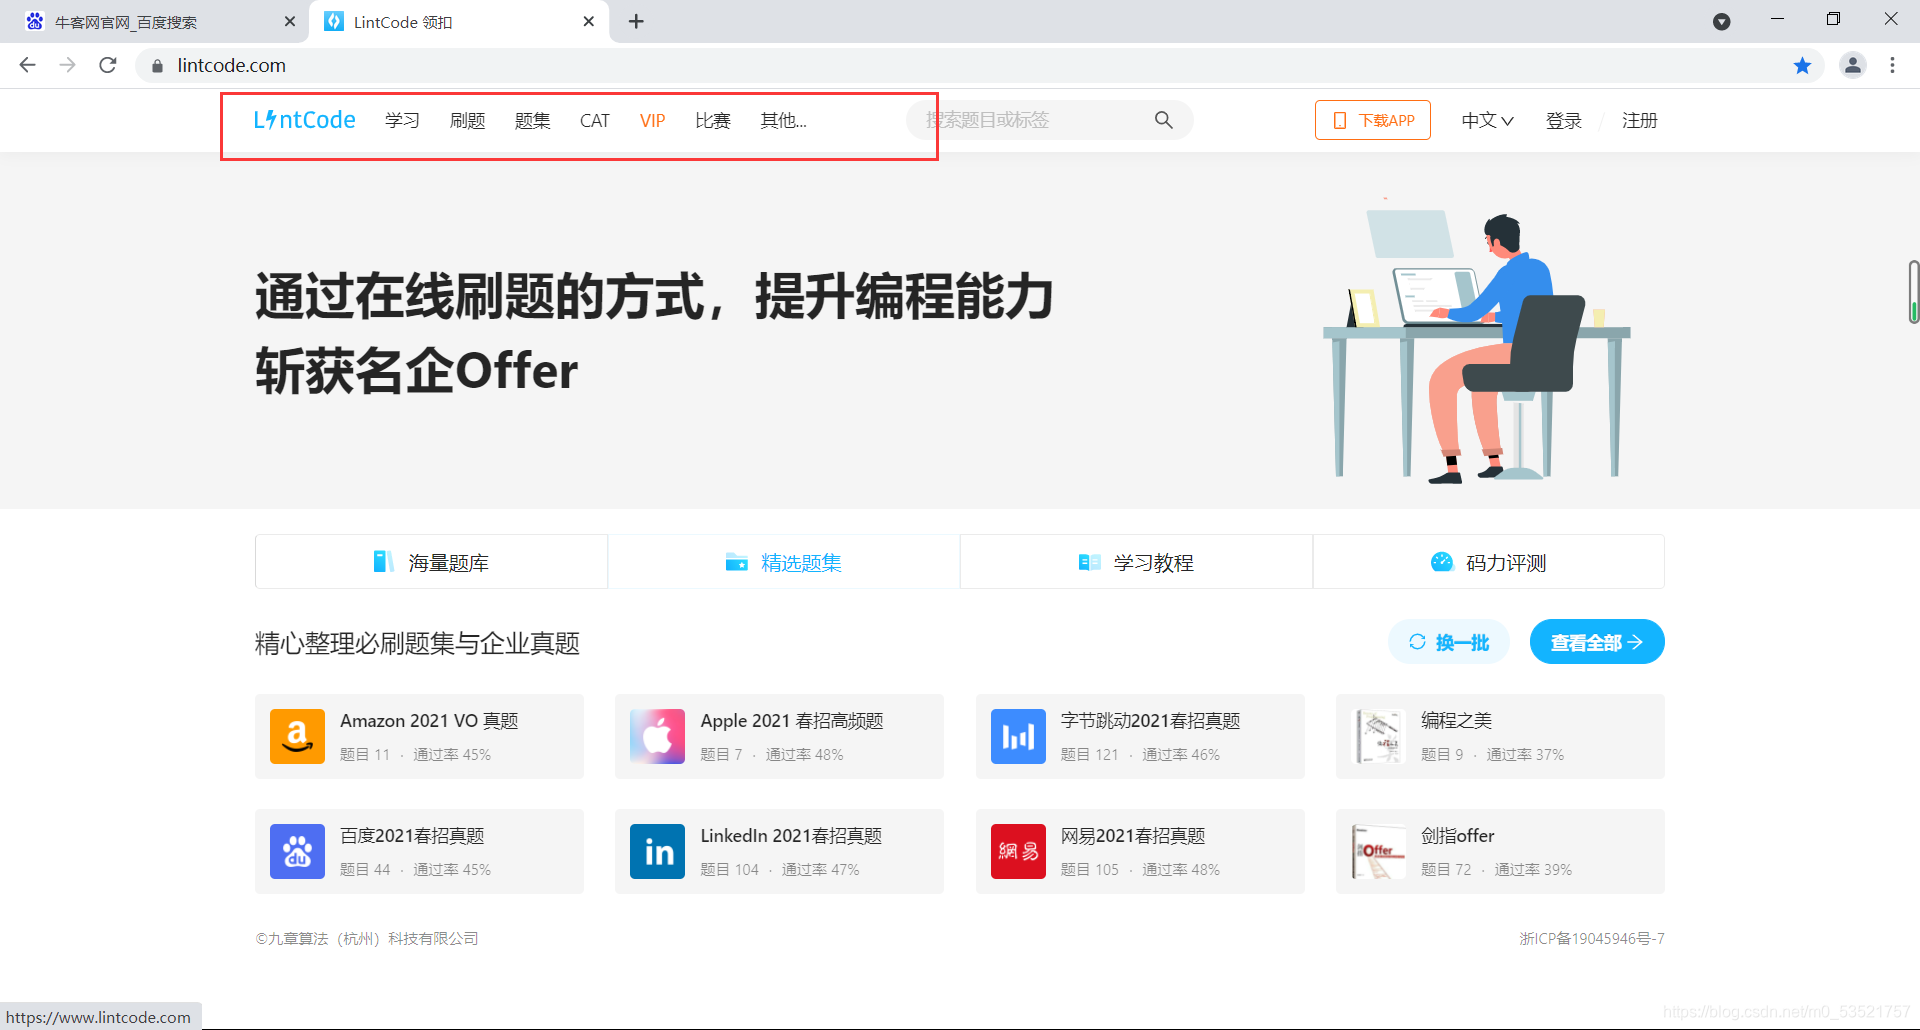Screen dimensions: 1920x1030
Task: Click the Apple logo icon
Action: [657, 736]
